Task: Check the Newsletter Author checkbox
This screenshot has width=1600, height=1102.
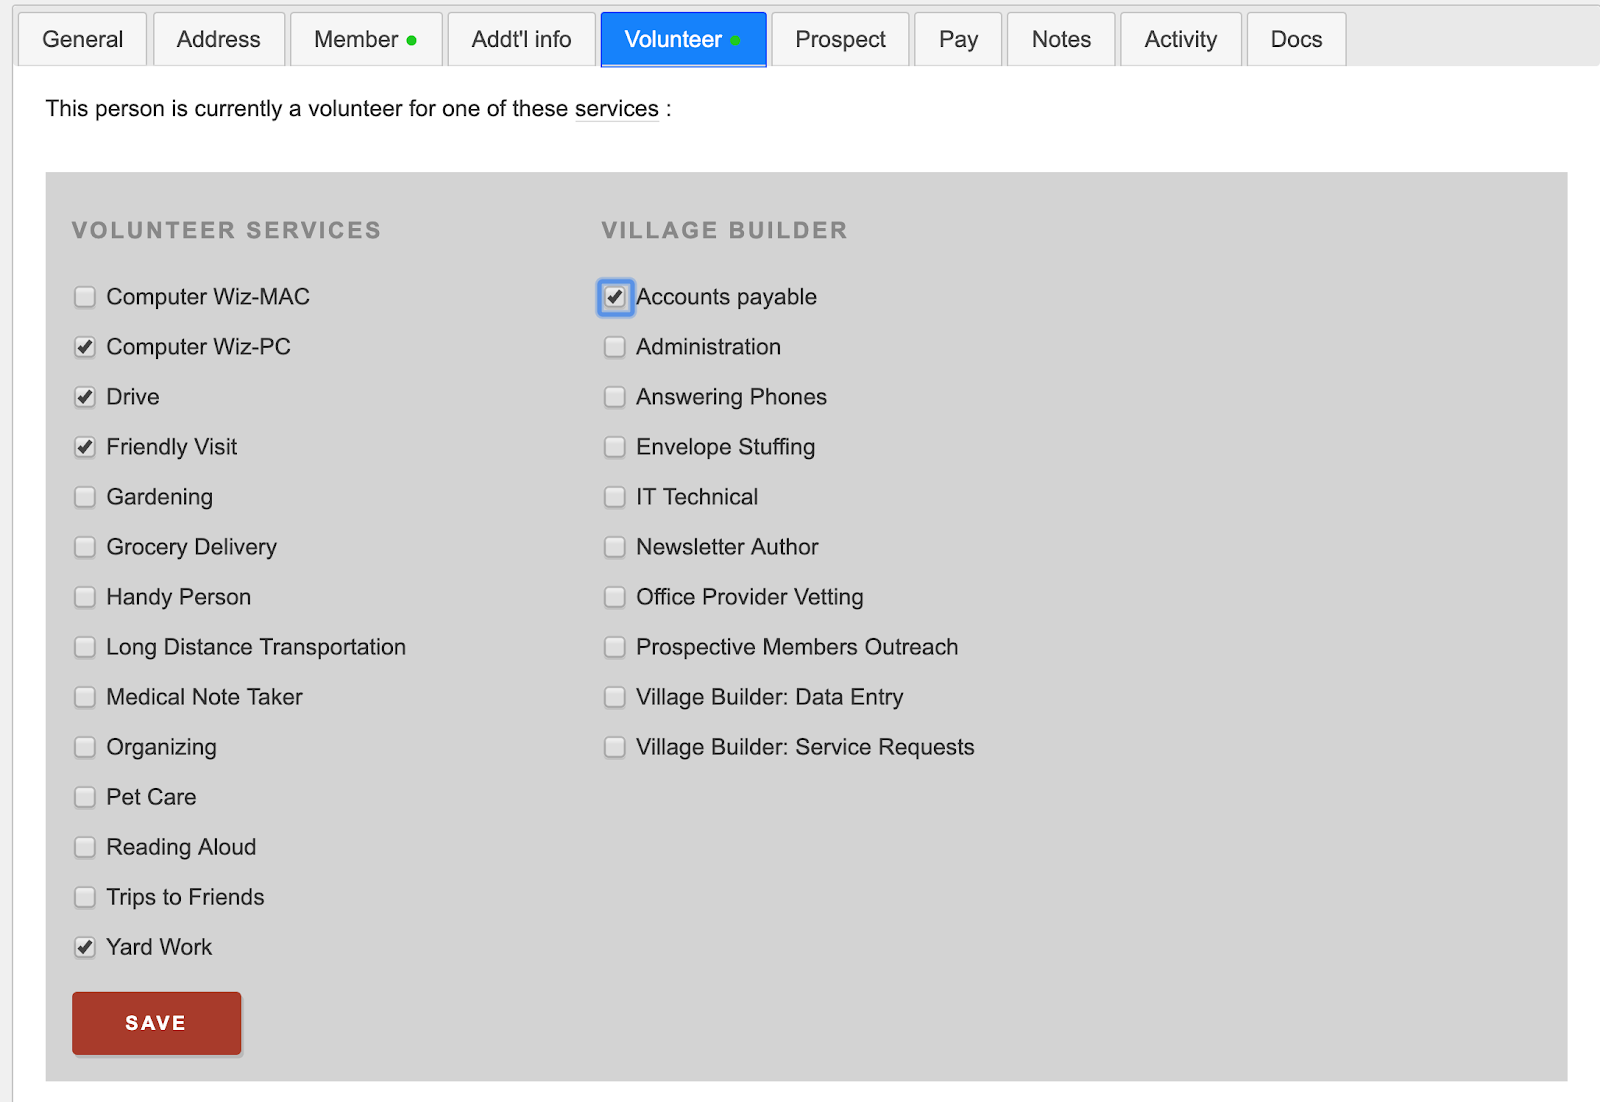Action: click(x=614, y=547)
